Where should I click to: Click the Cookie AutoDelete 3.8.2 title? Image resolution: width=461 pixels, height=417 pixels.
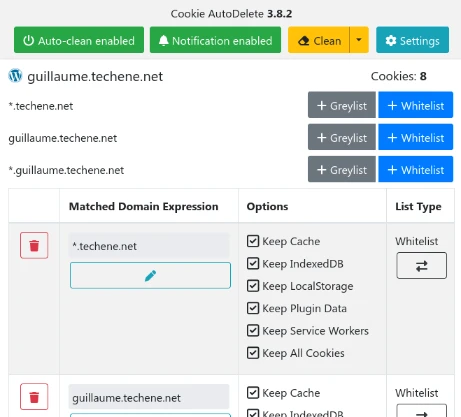coord(231,14)
